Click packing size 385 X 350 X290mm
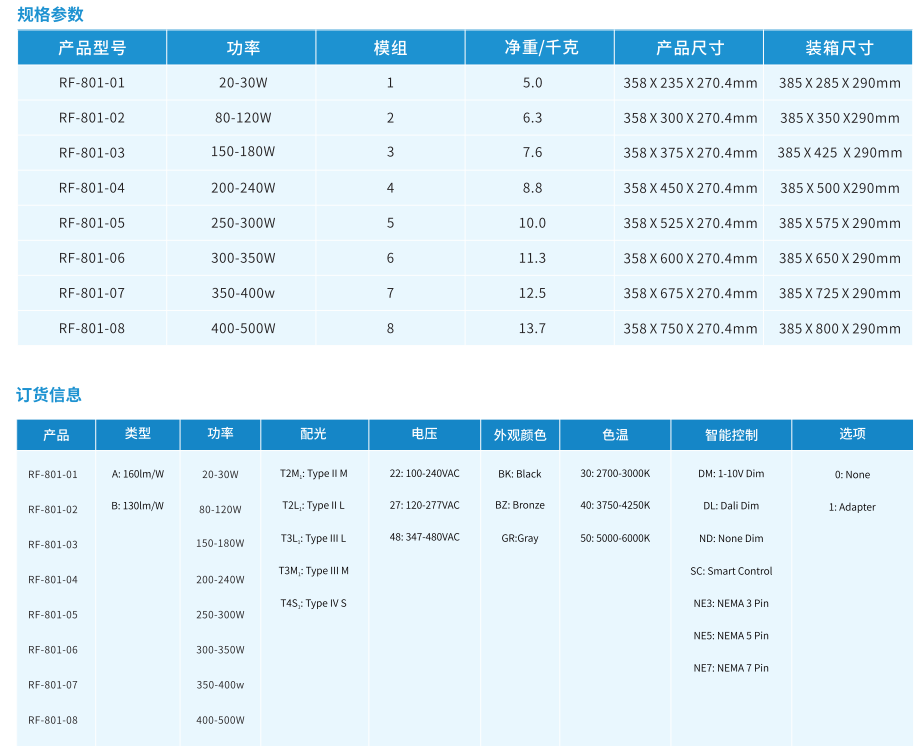The height and width of the screenshot is (746, 924). point(840,118)
